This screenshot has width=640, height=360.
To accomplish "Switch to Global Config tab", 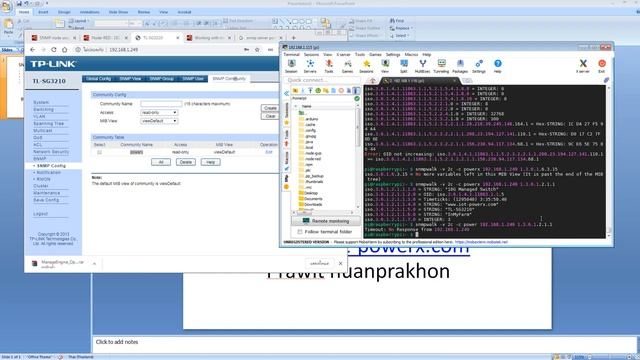I will [x=98, y=78].
